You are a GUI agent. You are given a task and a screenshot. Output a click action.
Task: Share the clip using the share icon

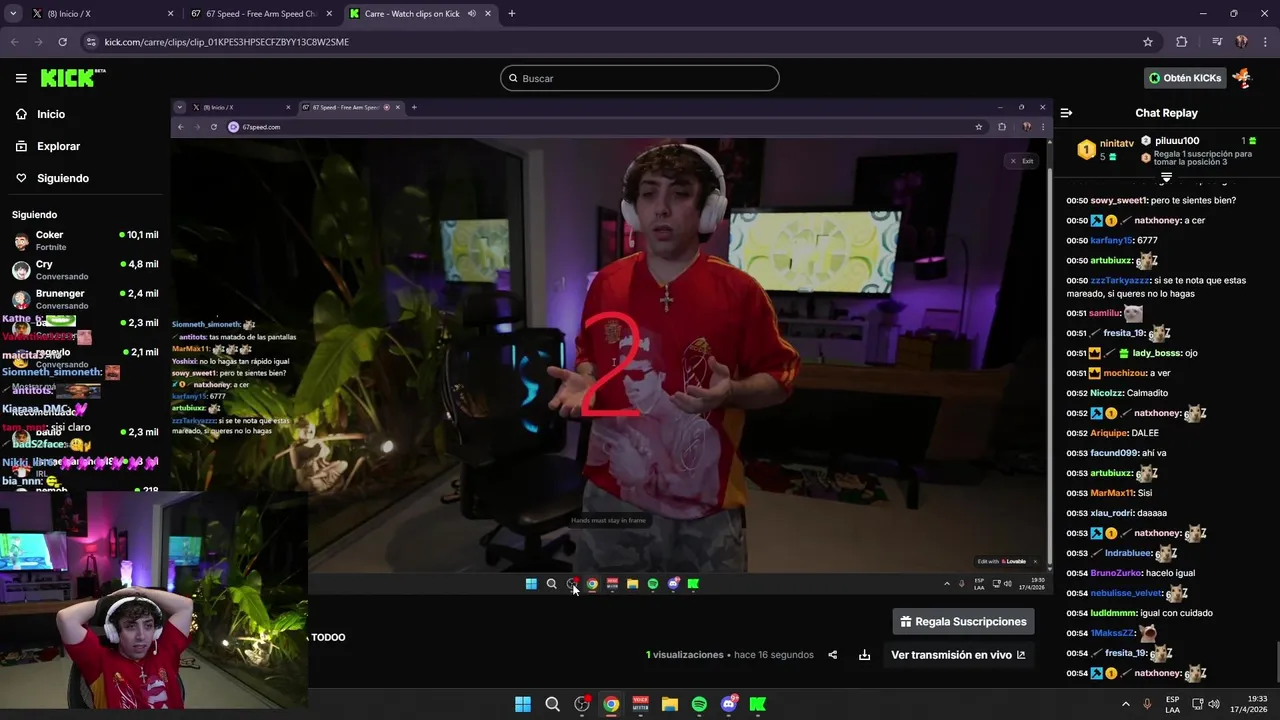pyautogui.click(x=832, y=655)
